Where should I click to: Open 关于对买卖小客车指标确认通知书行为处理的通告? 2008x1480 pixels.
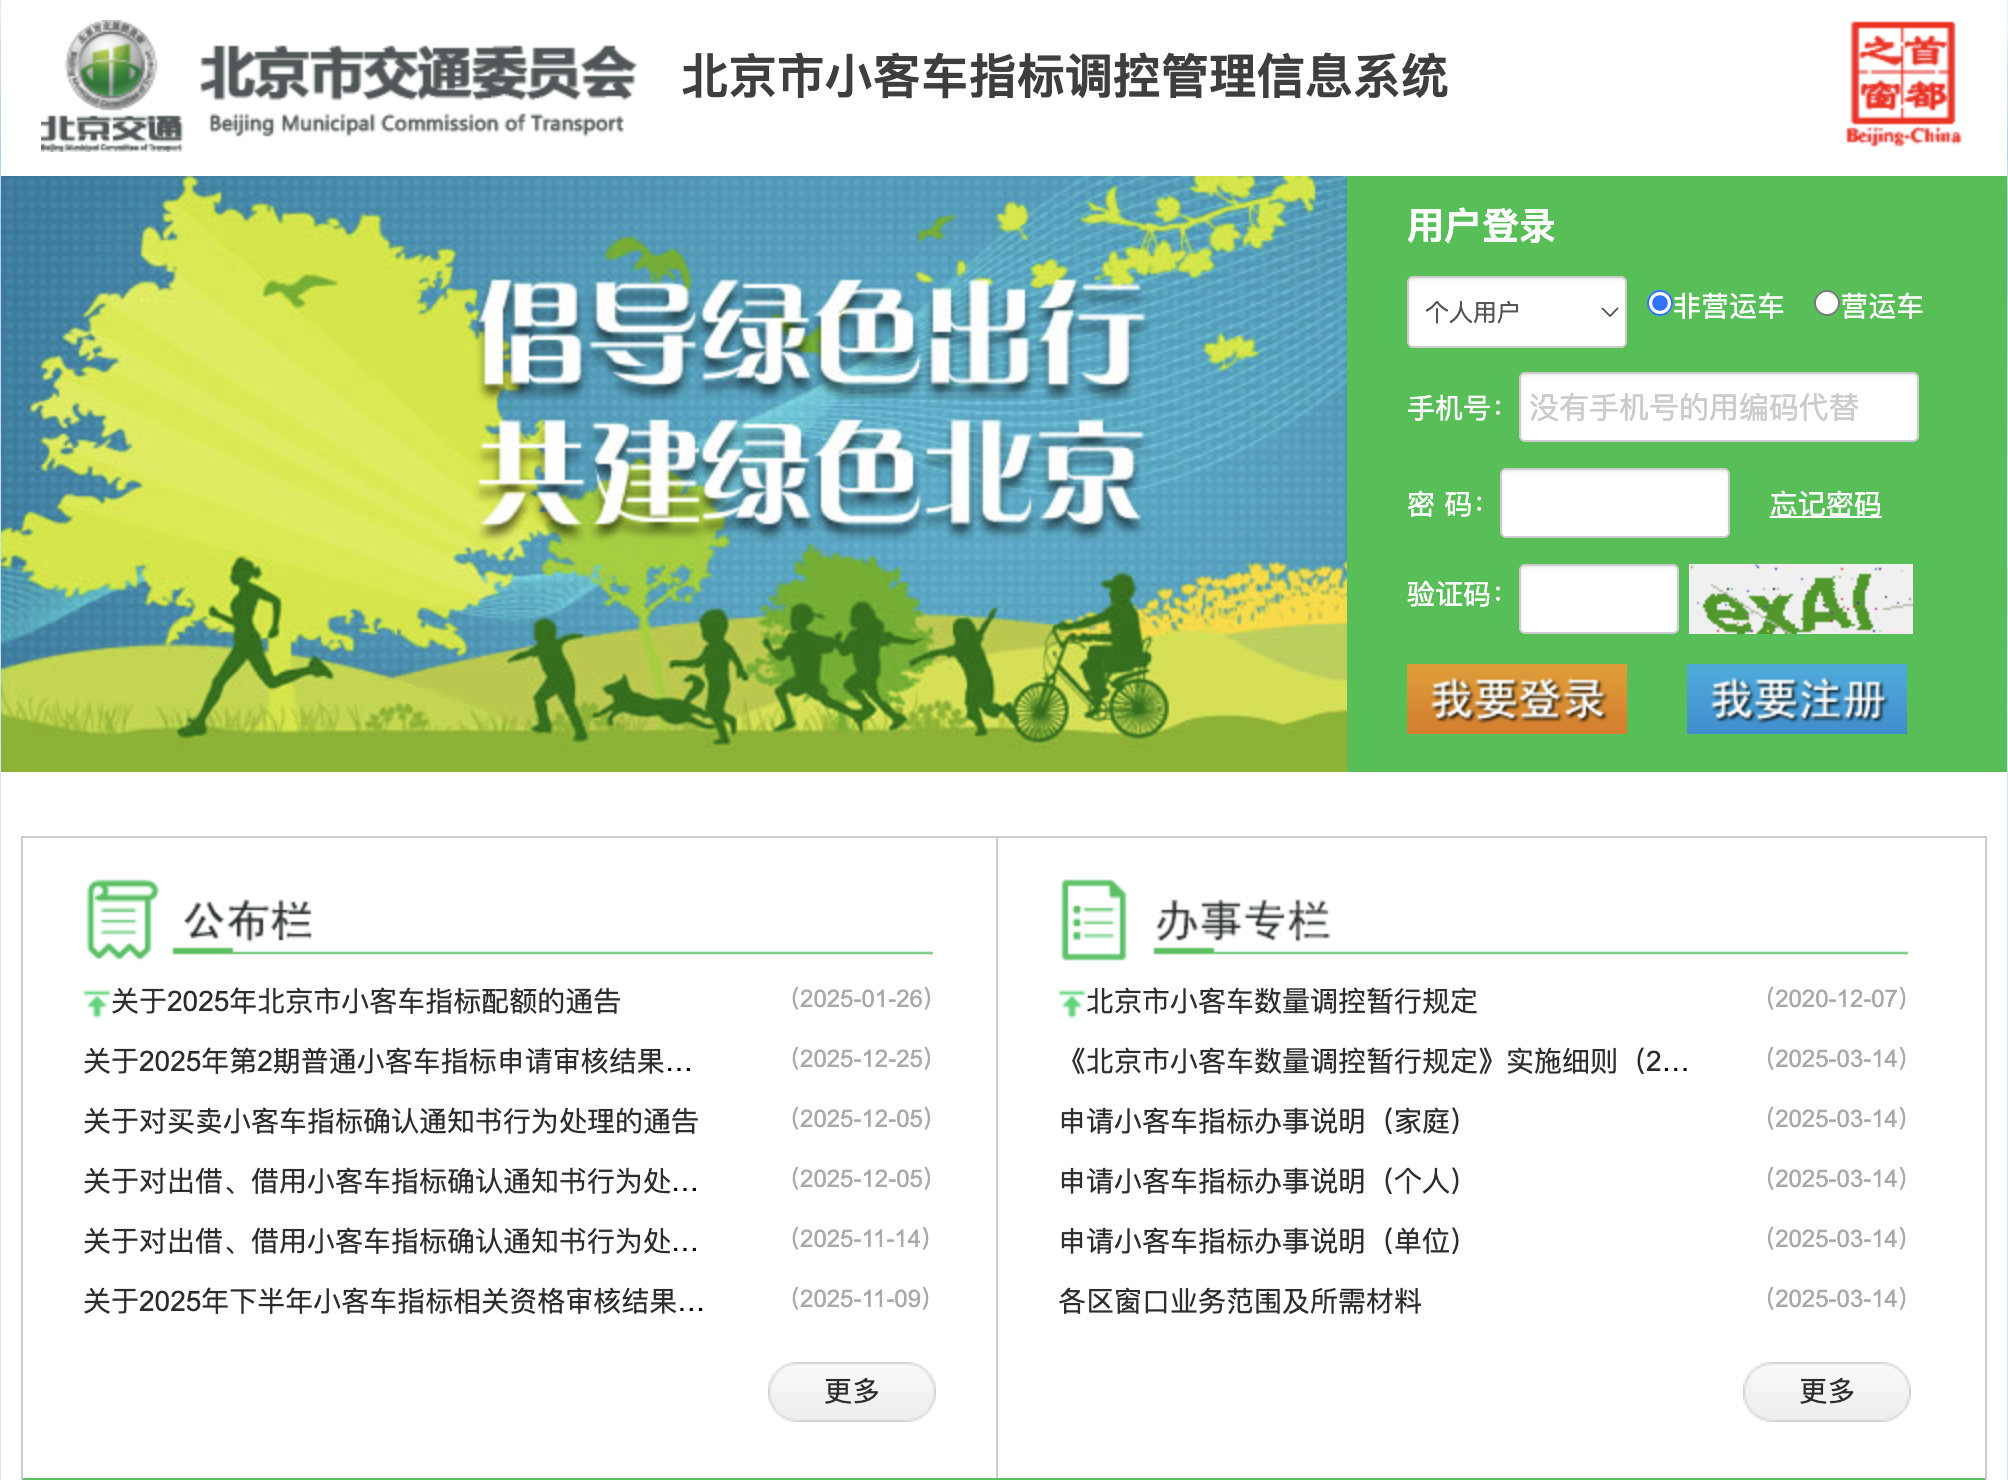390,1121
